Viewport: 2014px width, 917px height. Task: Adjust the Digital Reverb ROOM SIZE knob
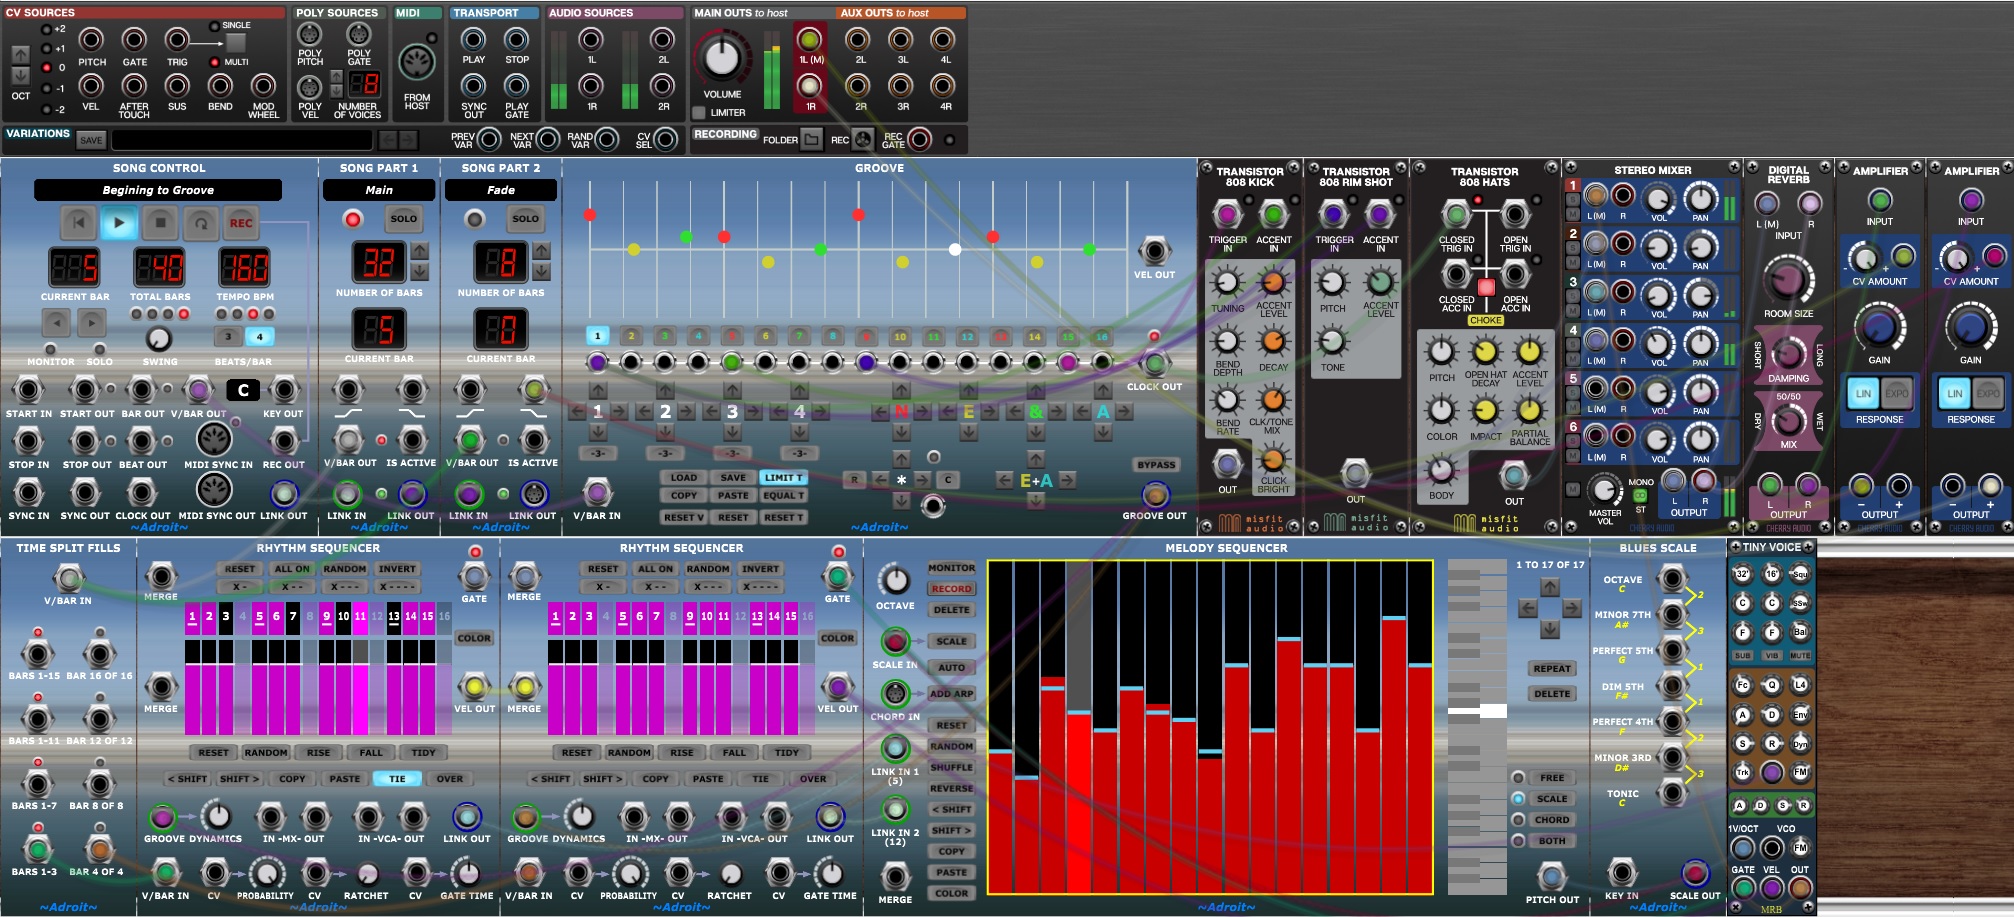tap(1788, 280)
